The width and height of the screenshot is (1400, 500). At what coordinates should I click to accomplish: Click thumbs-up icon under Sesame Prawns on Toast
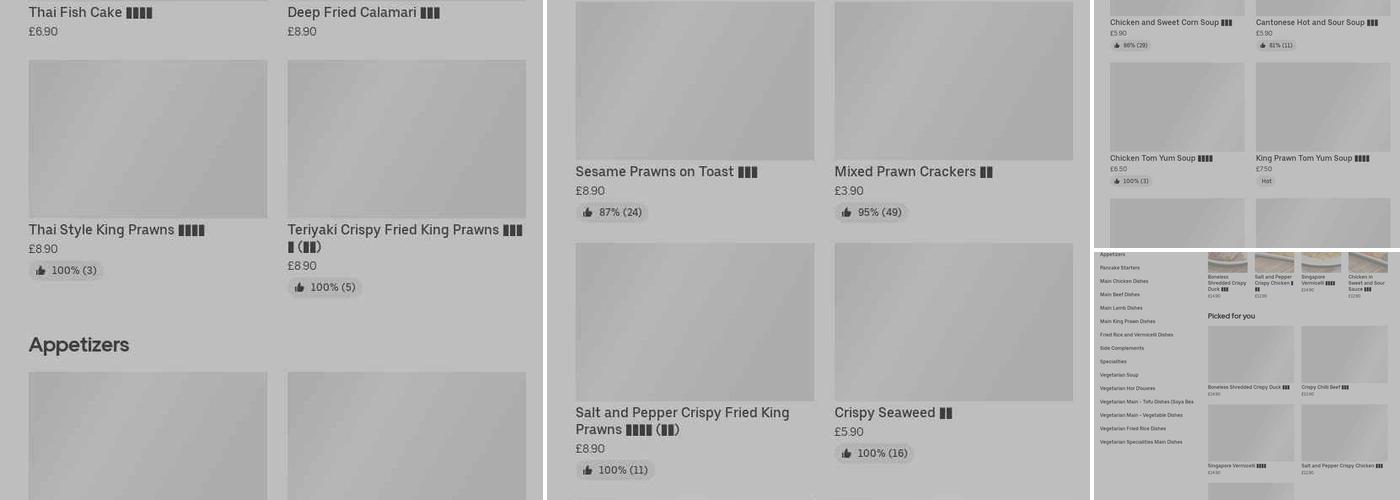pos(588,213)
